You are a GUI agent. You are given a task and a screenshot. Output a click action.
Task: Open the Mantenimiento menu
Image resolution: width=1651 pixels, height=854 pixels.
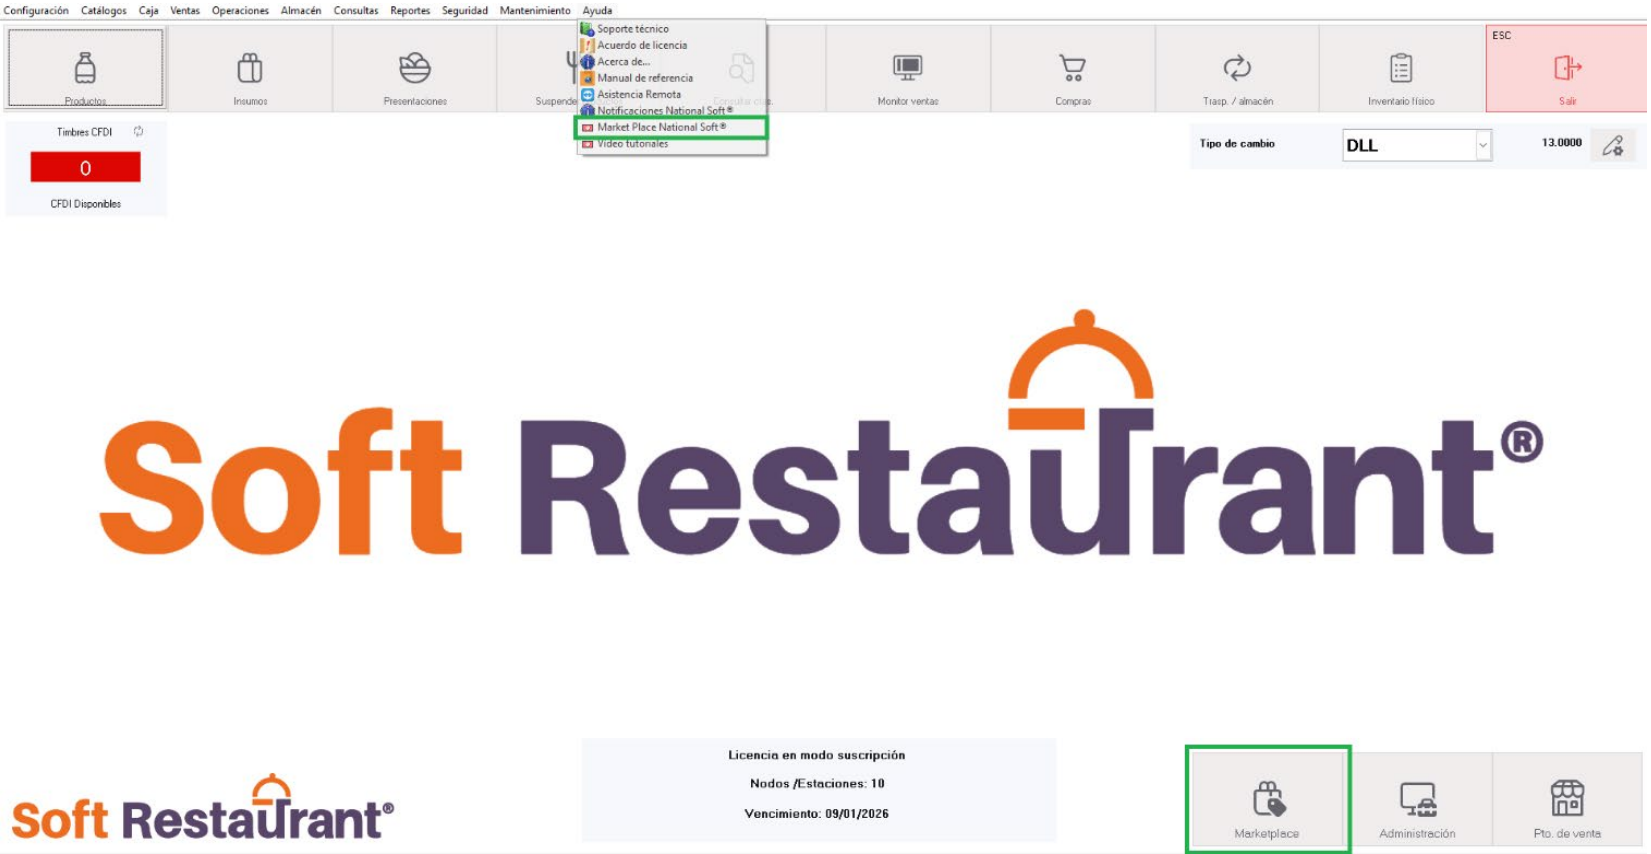[535, 10]
